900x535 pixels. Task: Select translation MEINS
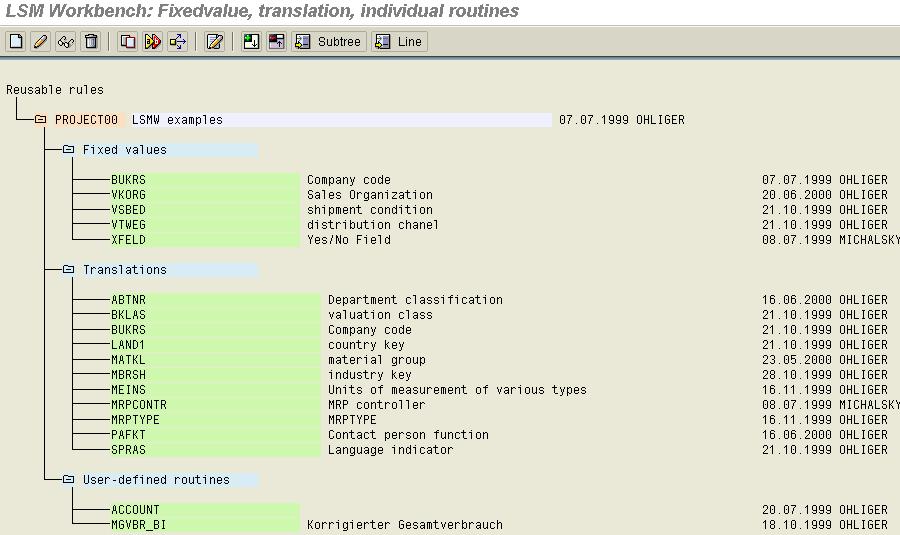click(215, 389)
